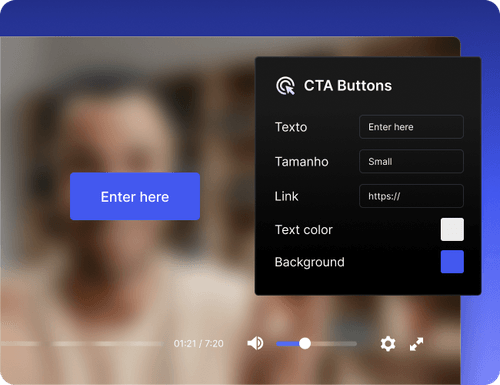Click the Texto input containing "Enter here"
Image resolution: width=500 pixels, height=385 pixels.
[411, 127]
